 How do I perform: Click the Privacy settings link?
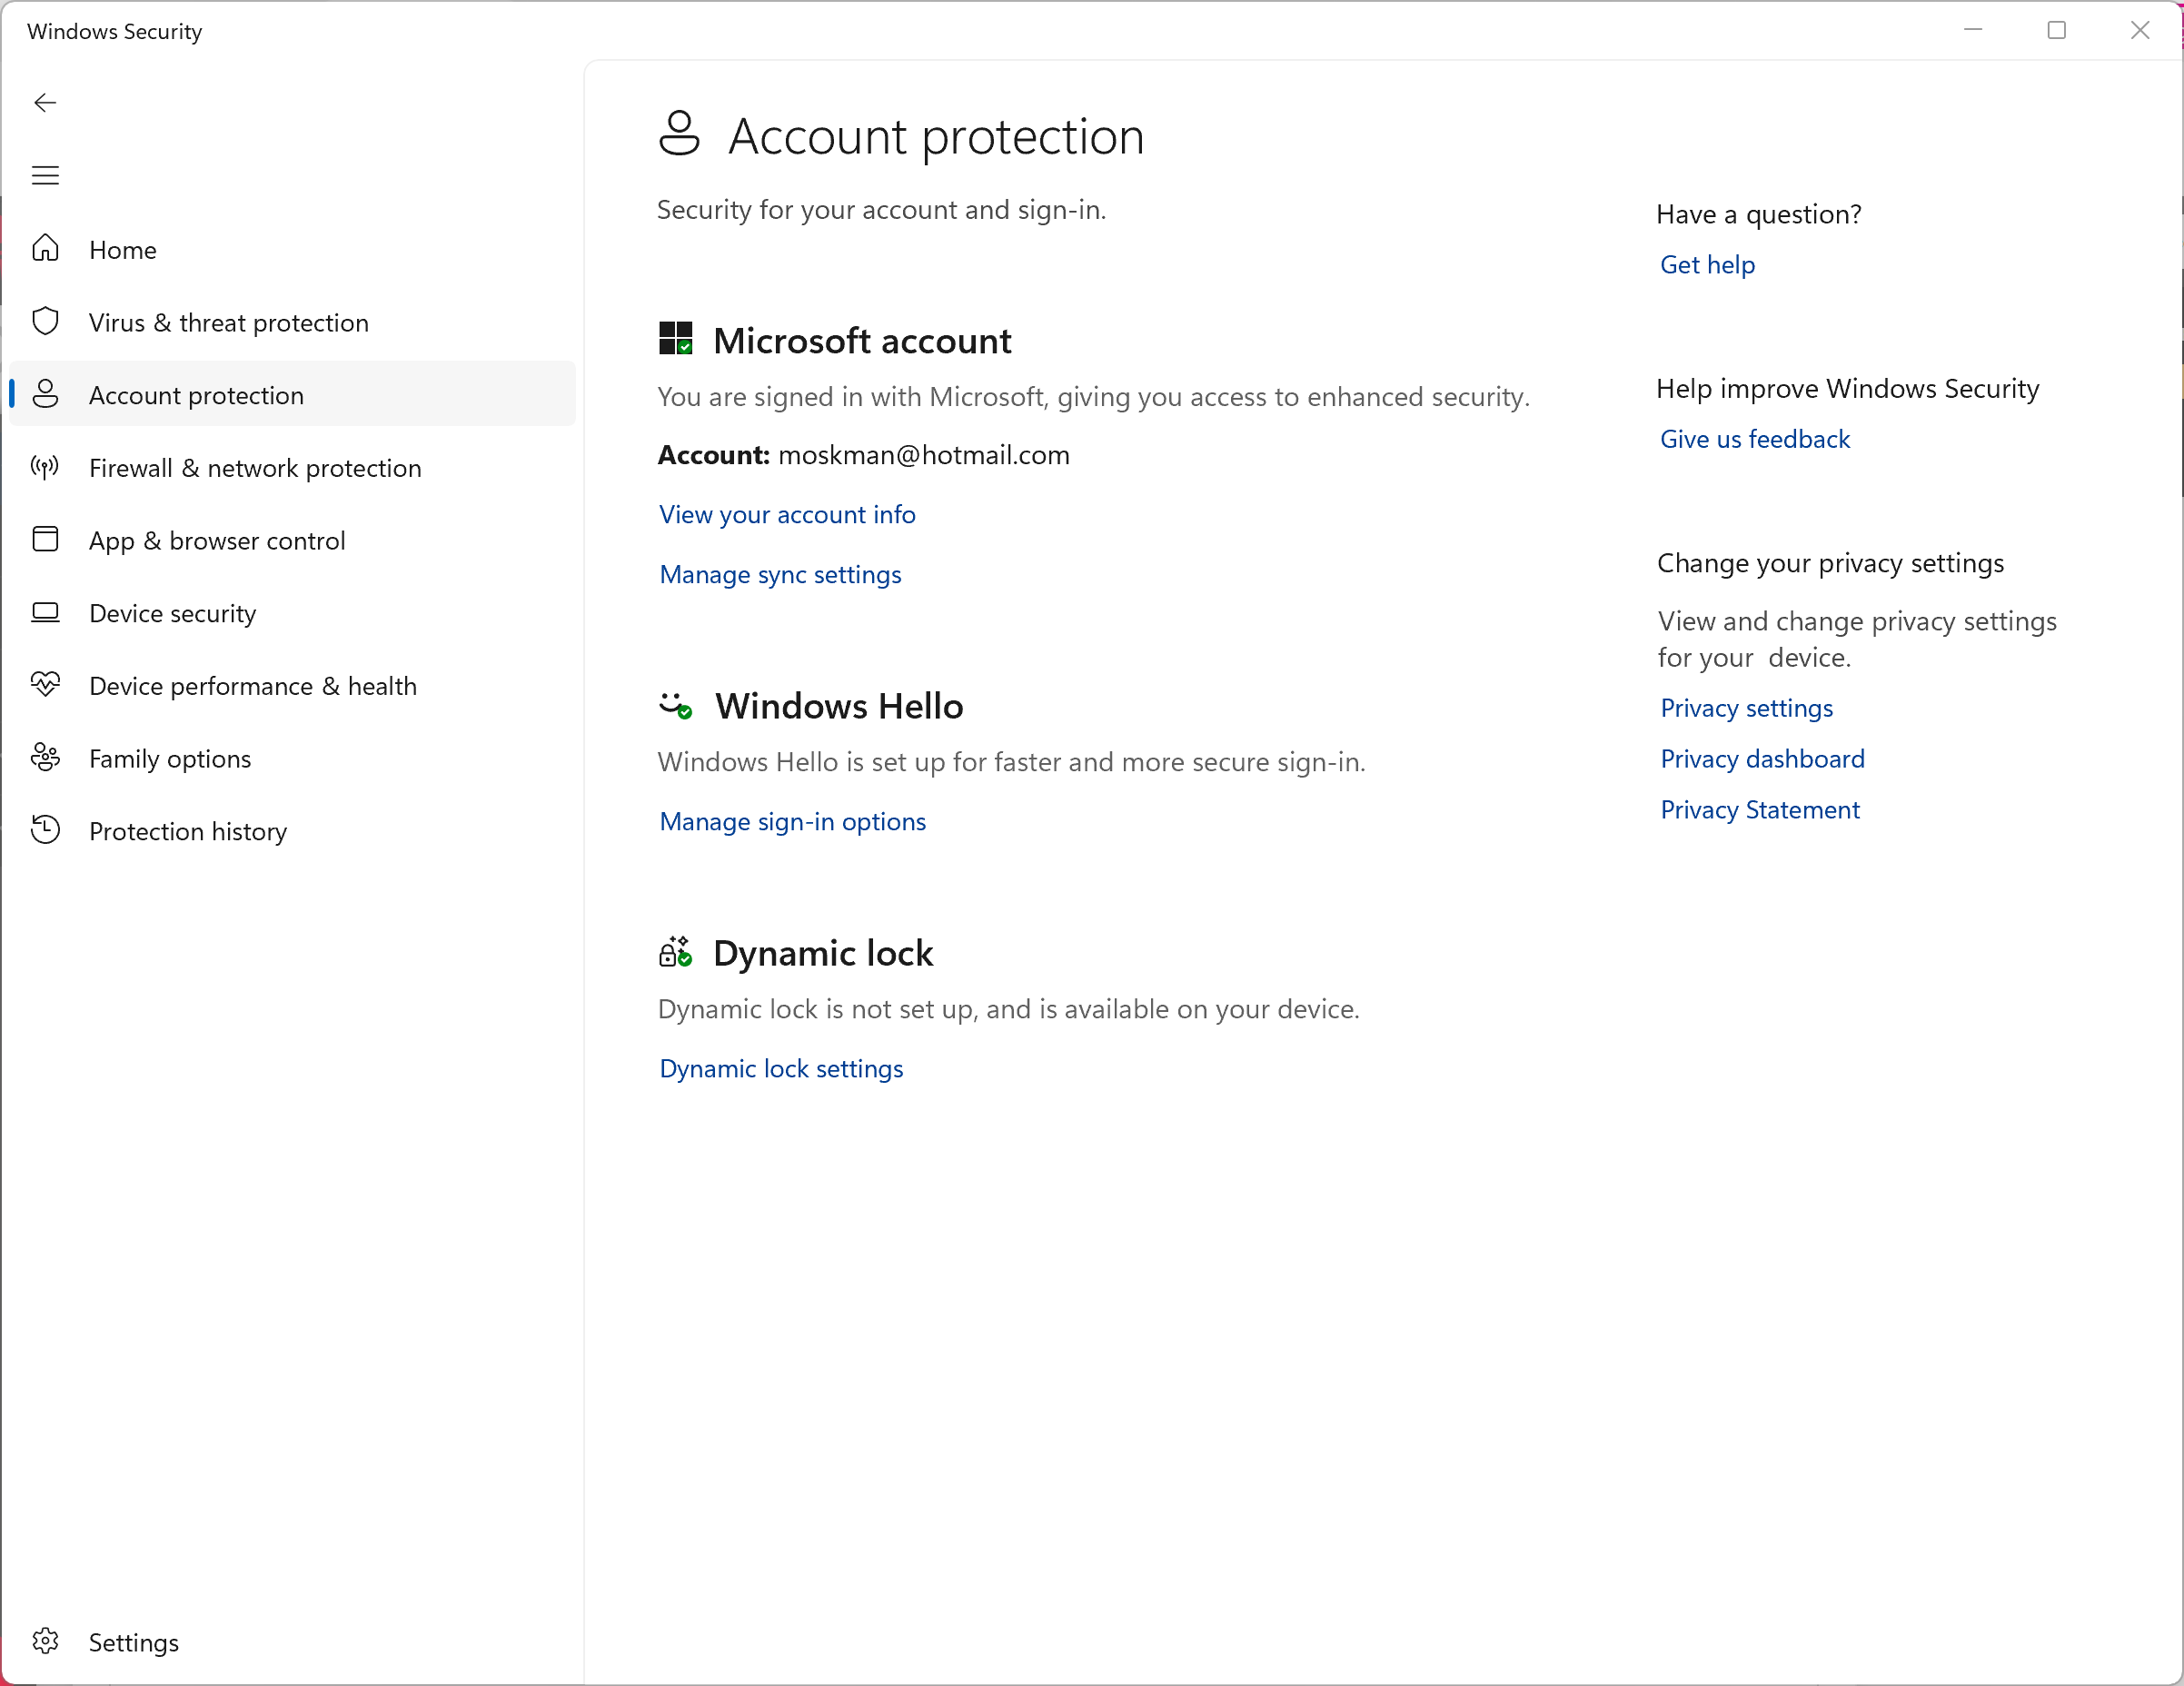click(x=1746, y=707)
